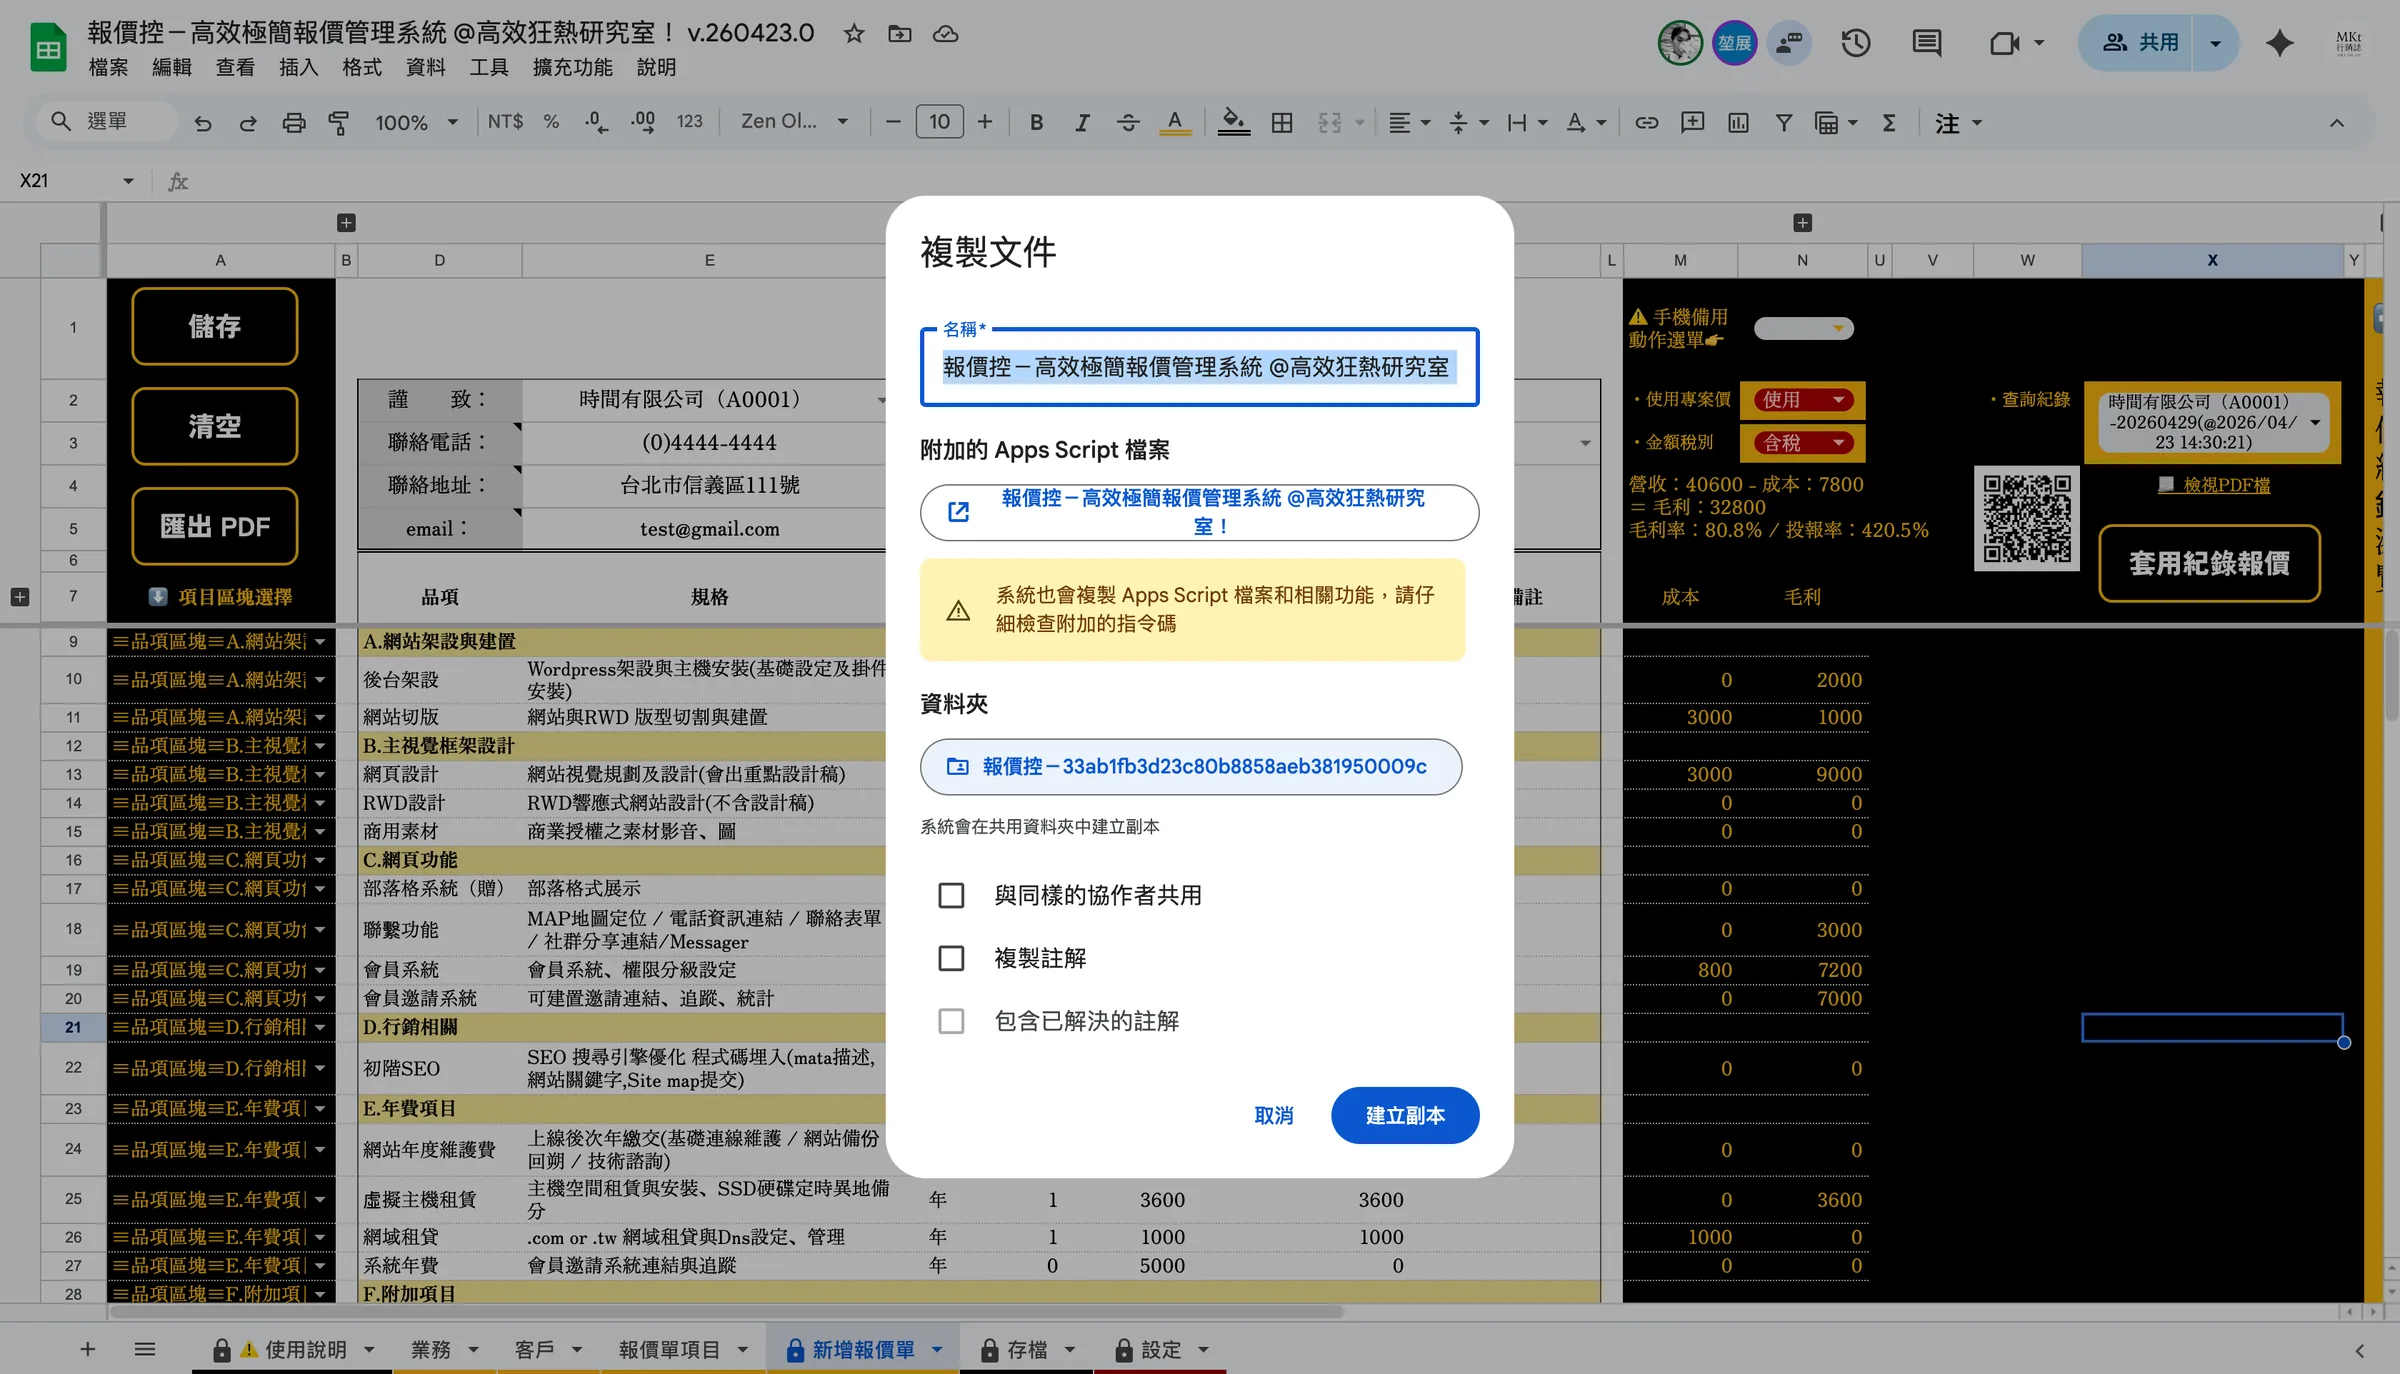Image resolution: width=2400 pixels, height=1374 pixels.
Task: Click the 名稱 name input field
Action: pos(1199,367)
